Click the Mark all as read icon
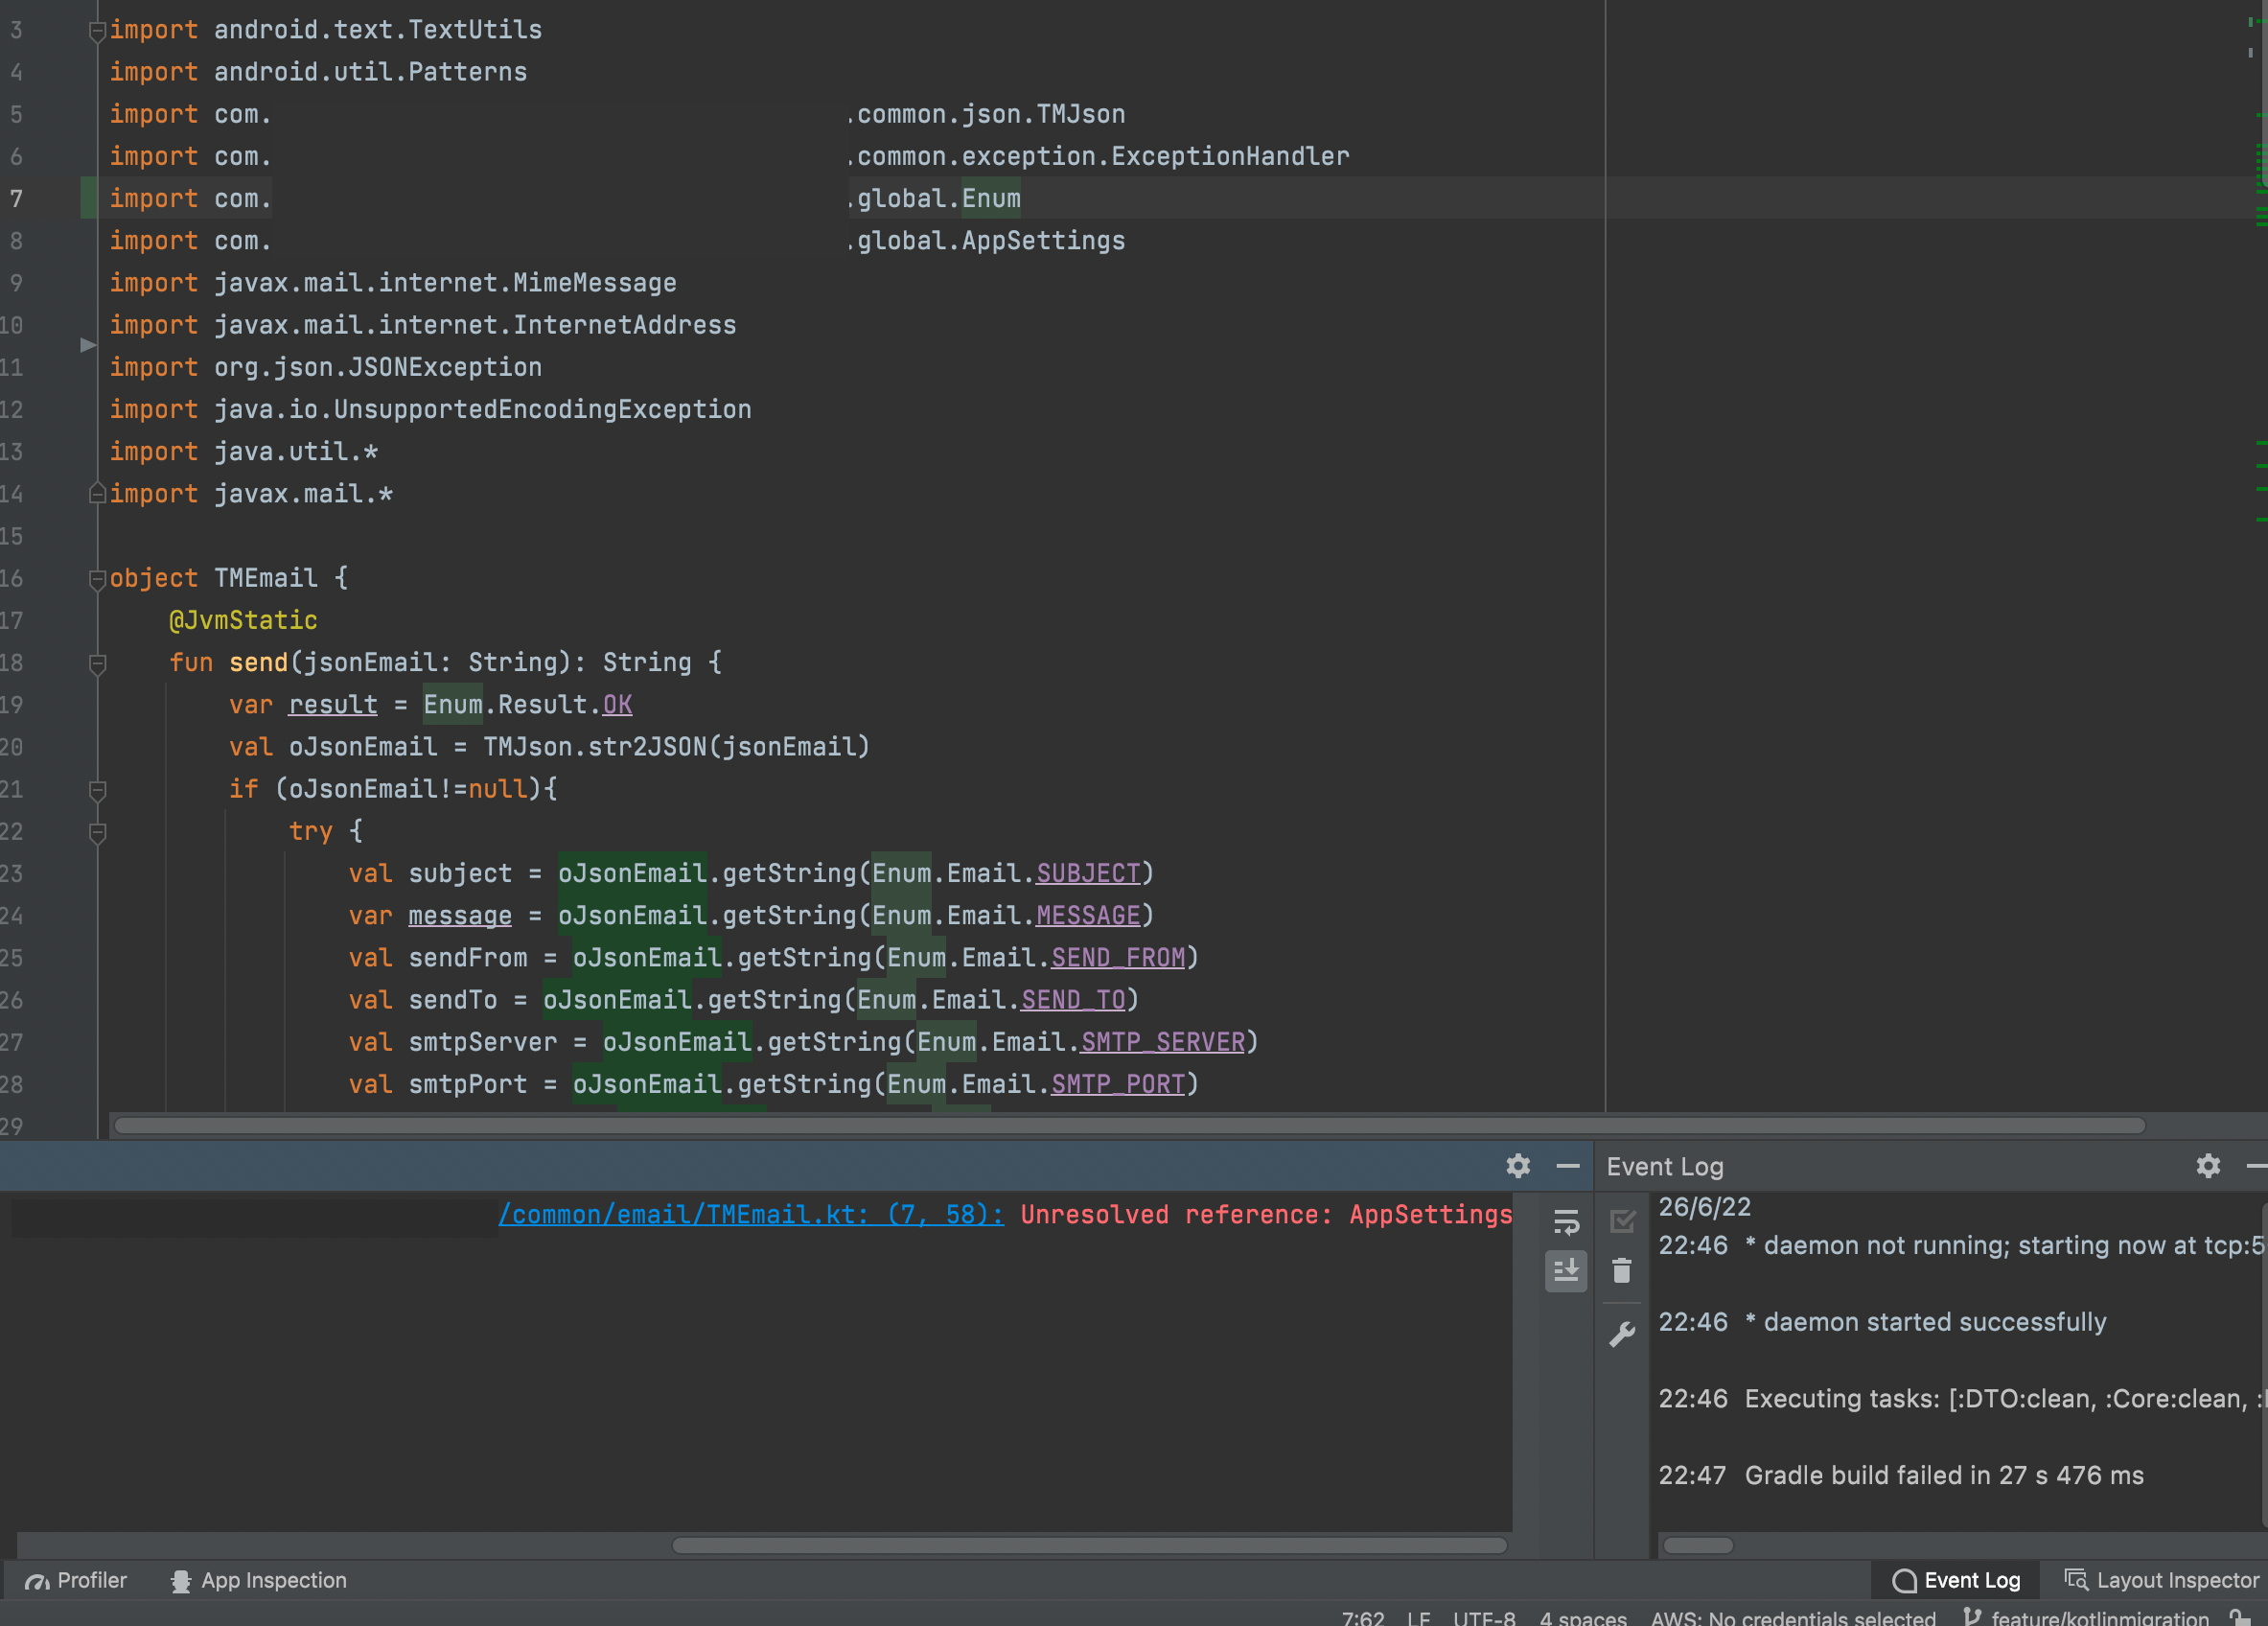Image resolution: width=2268 pixels, height=1626 pixels. (x=1622, y=1221)
